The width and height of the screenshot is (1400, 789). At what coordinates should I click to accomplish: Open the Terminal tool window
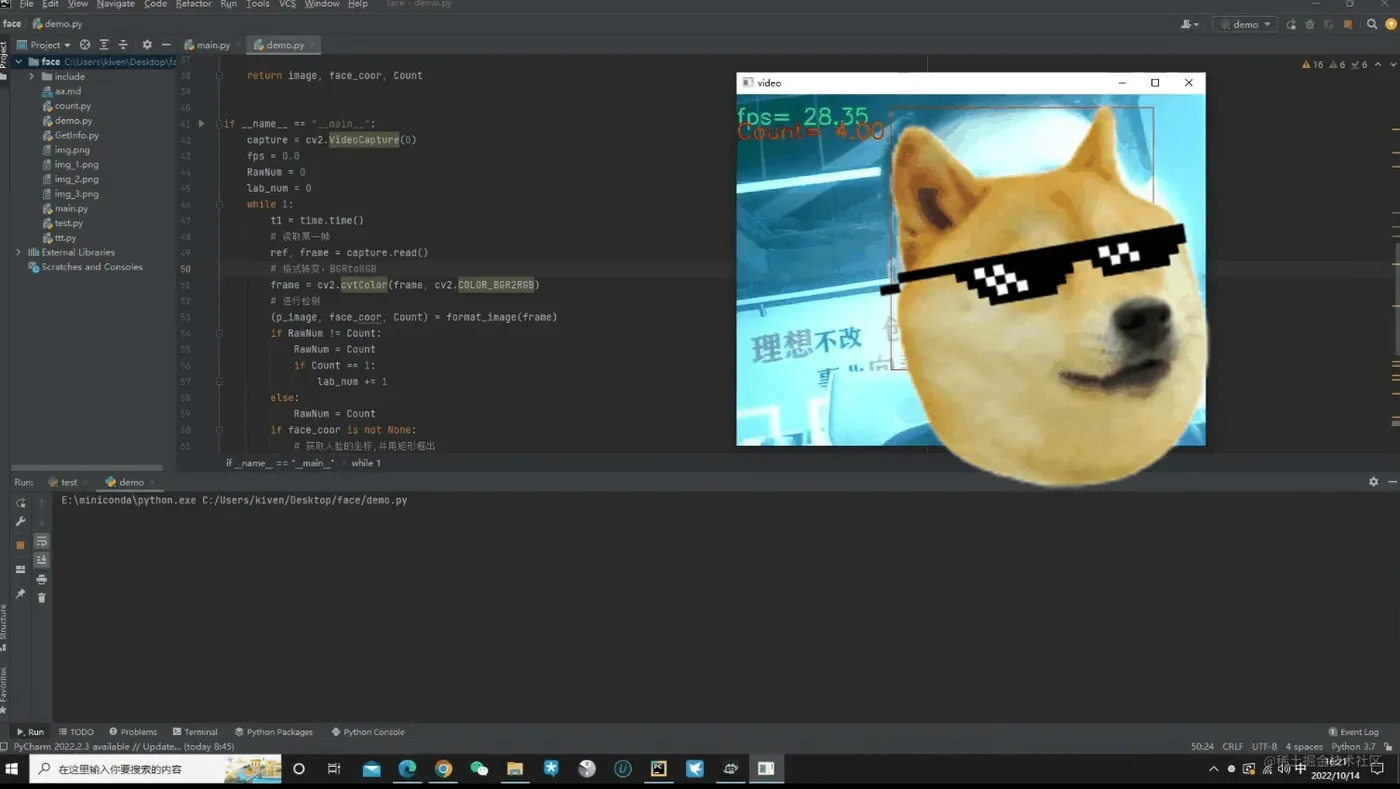(194, 732)
